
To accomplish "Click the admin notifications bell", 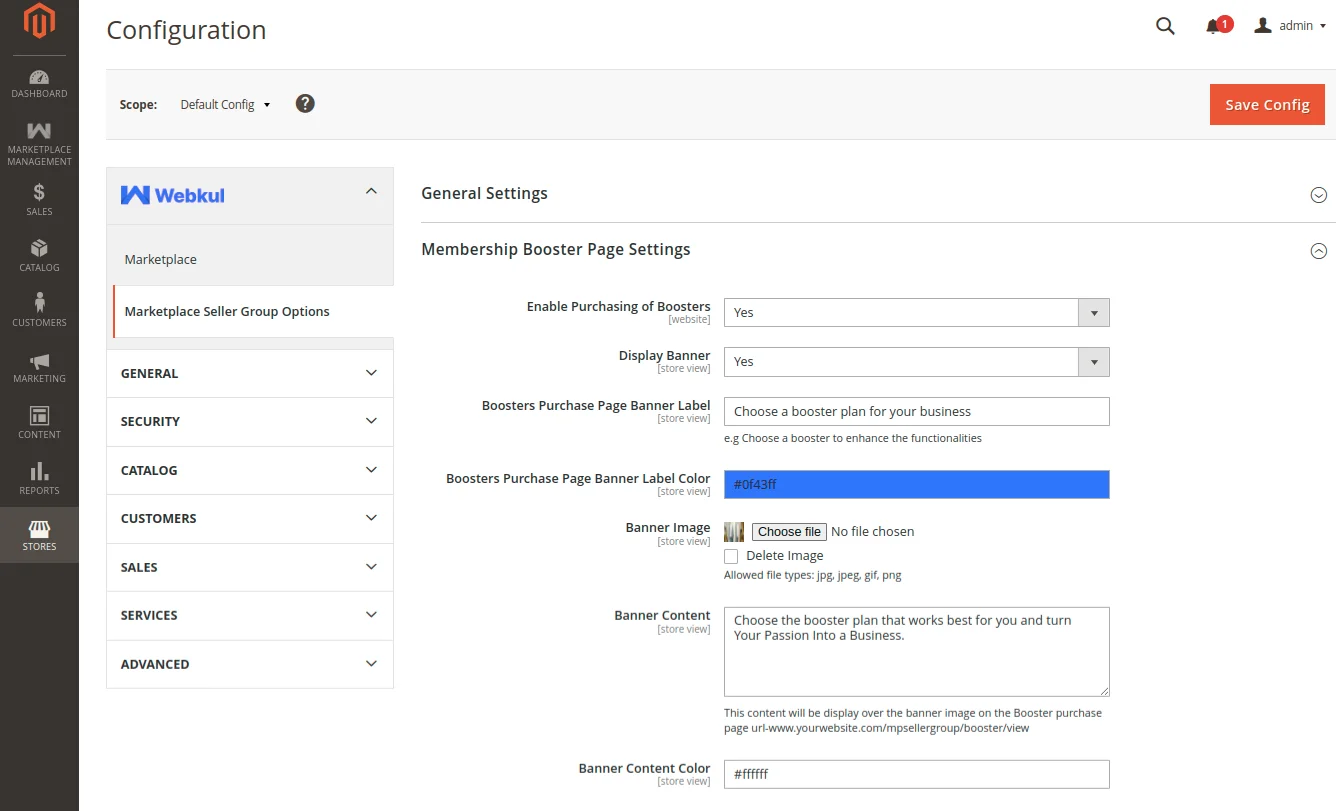I will (x=1213, y=25).
